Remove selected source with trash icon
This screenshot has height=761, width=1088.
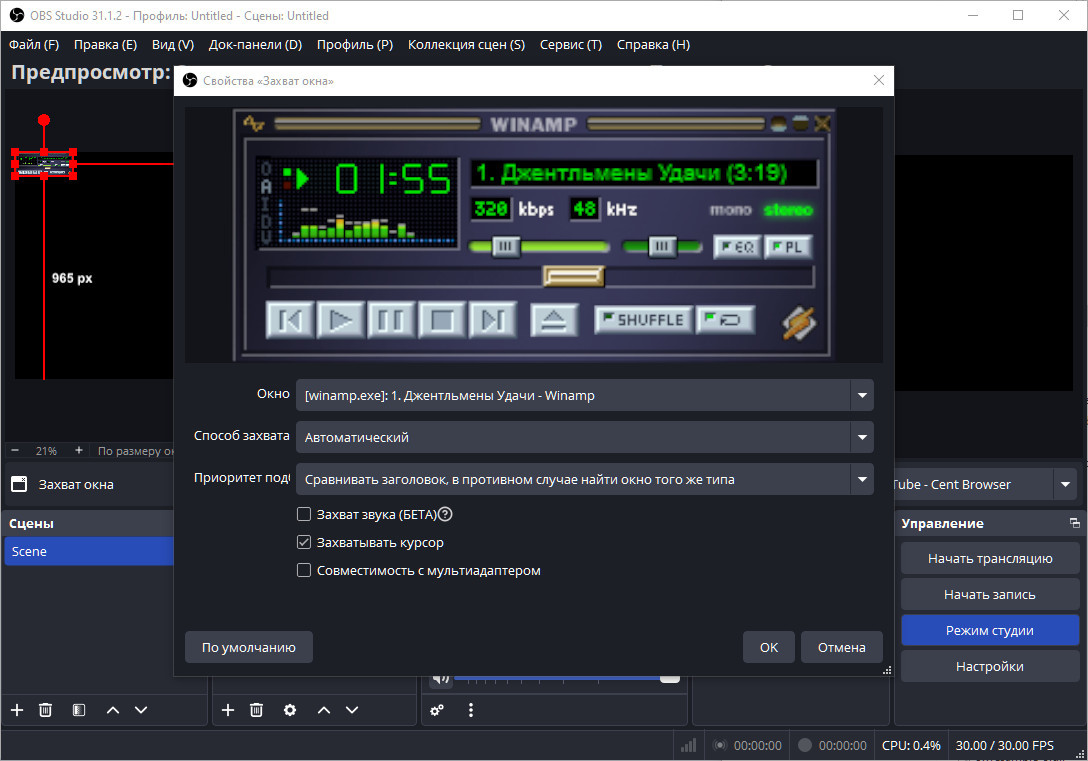tap(256, 710)
